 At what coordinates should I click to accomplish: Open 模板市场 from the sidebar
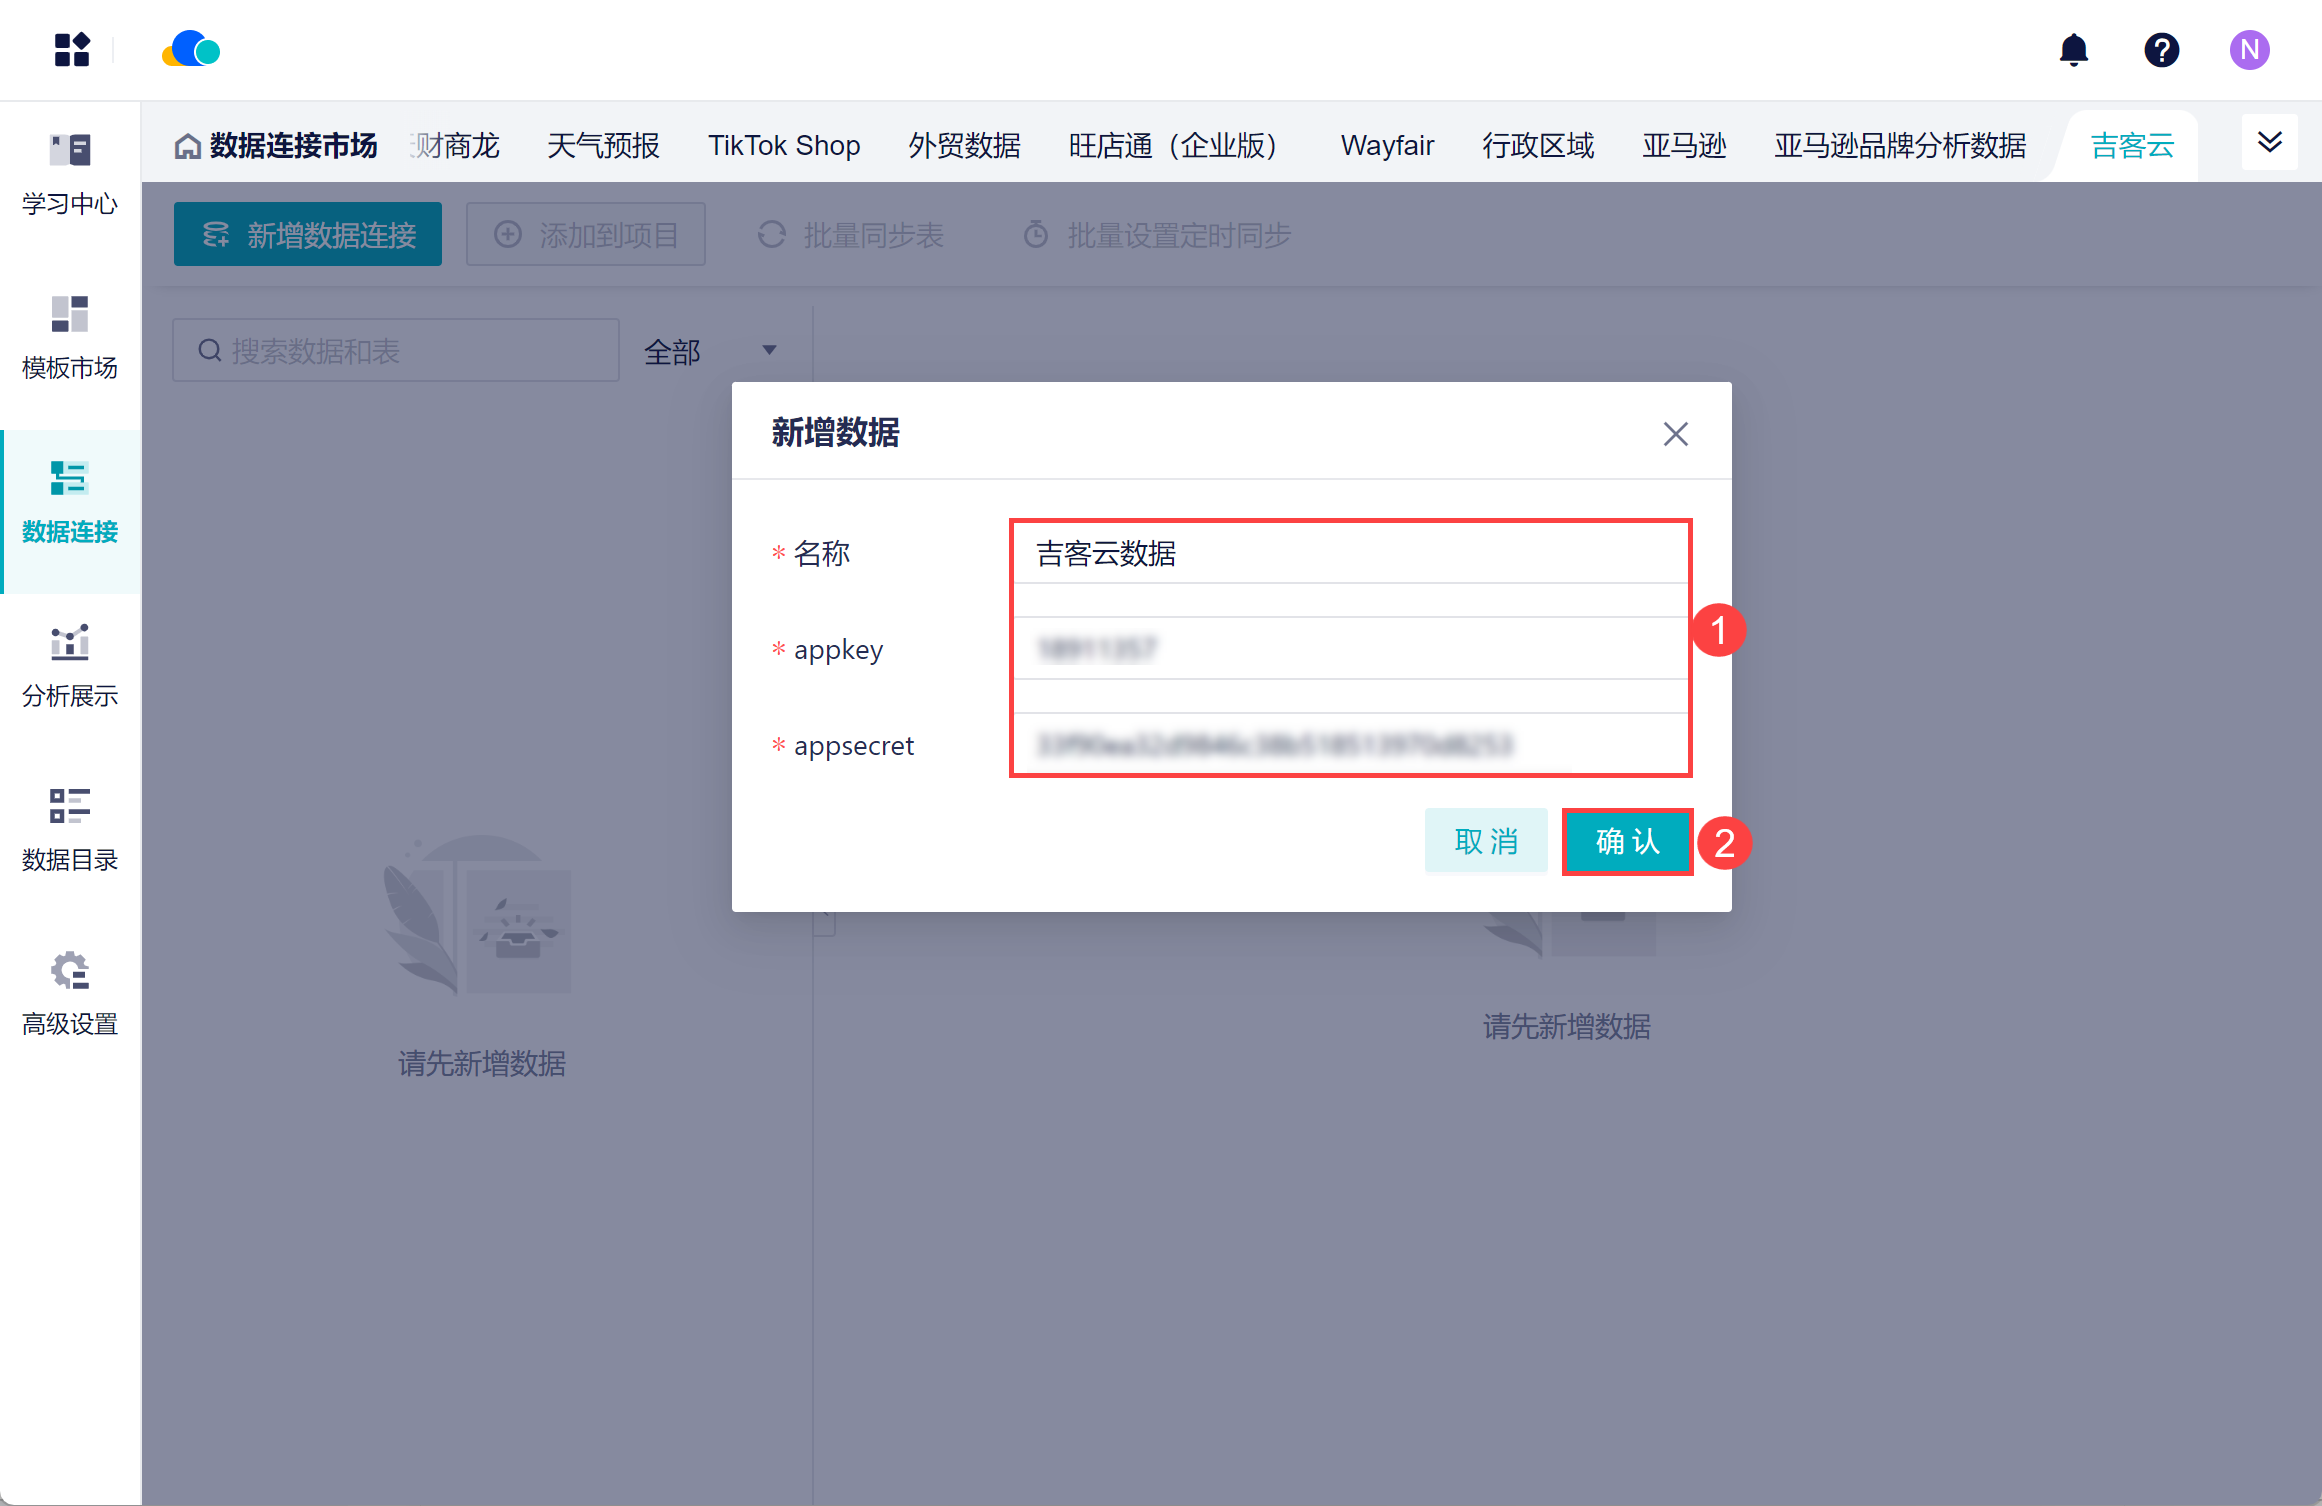70,338
